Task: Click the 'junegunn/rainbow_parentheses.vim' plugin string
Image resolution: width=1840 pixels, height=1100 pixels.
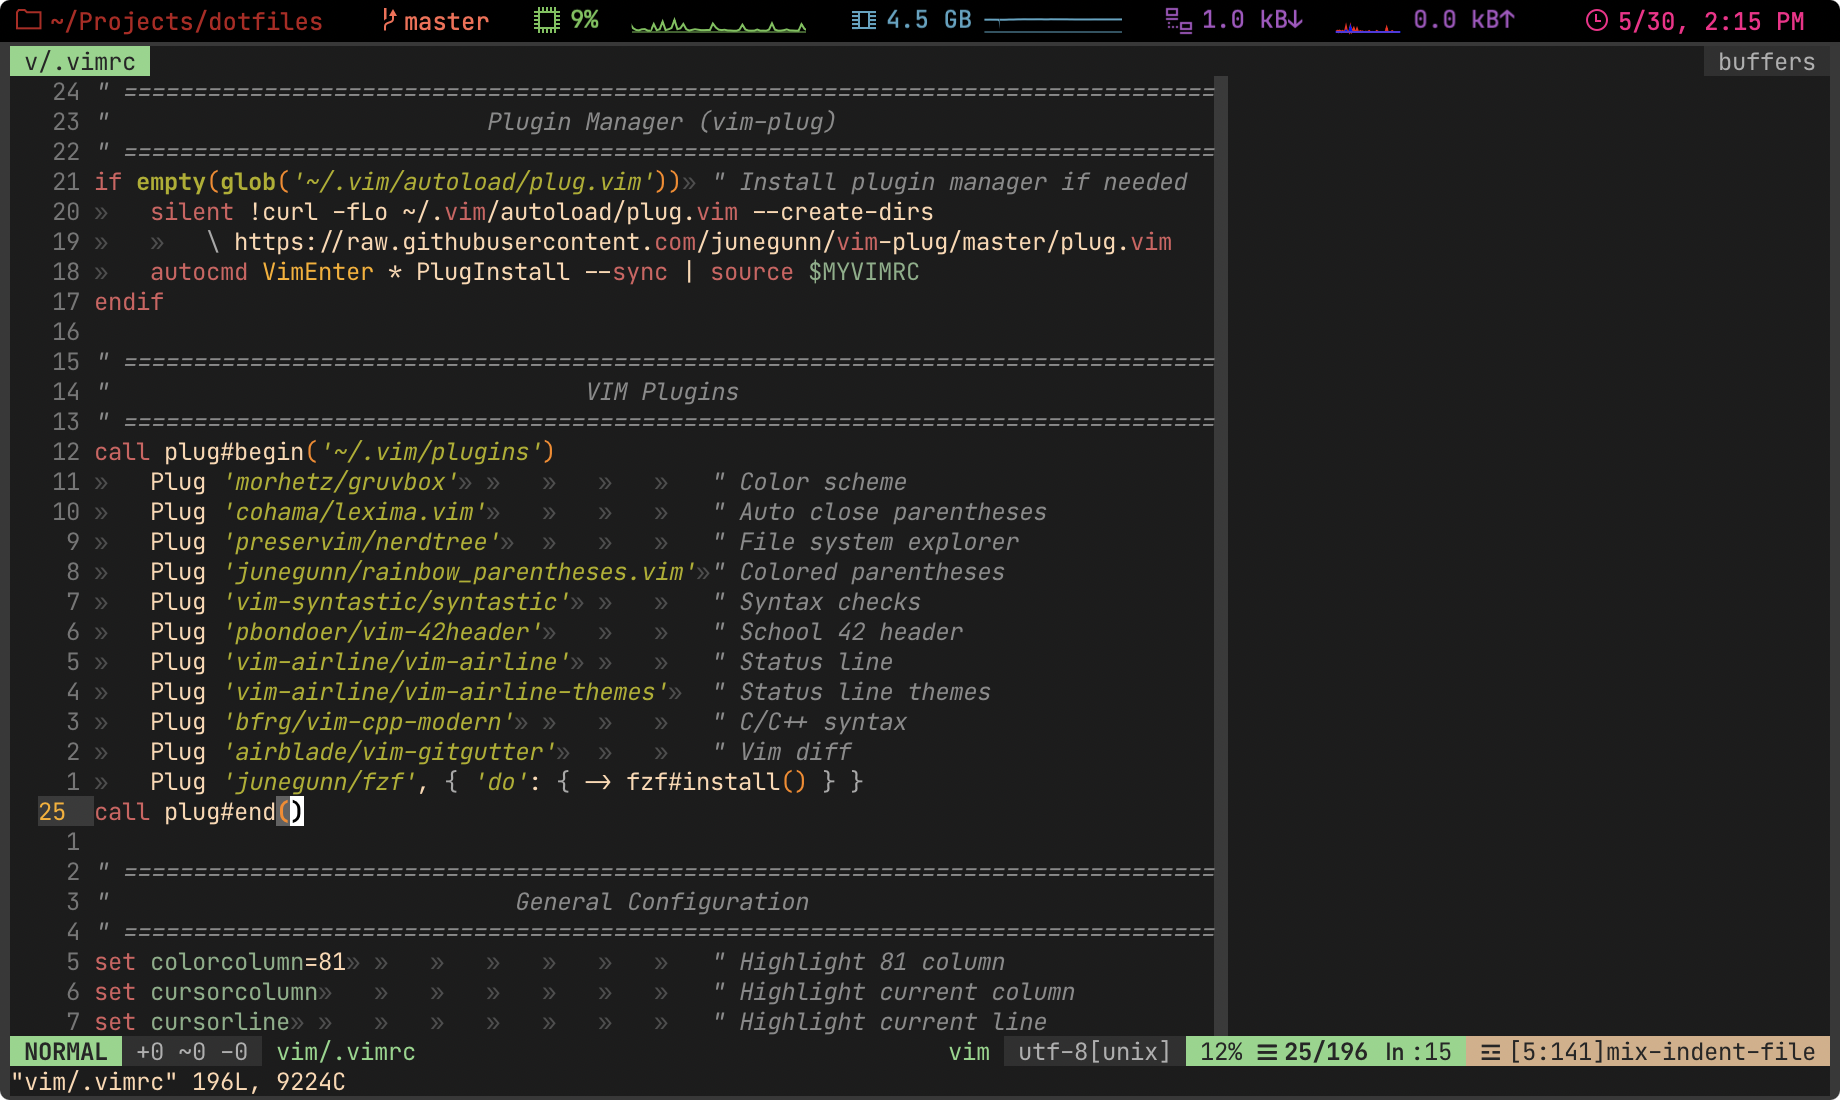Action: (x=460, y=572)
